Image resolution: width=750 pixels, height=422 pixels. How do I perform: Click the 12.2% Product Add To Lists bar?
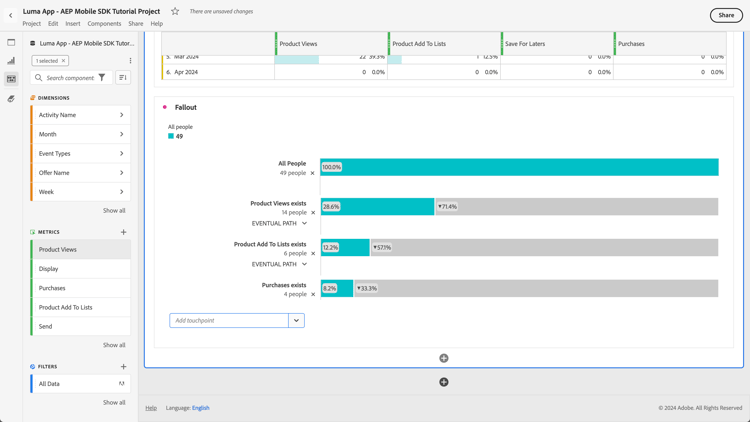click(x=345, y=247)
